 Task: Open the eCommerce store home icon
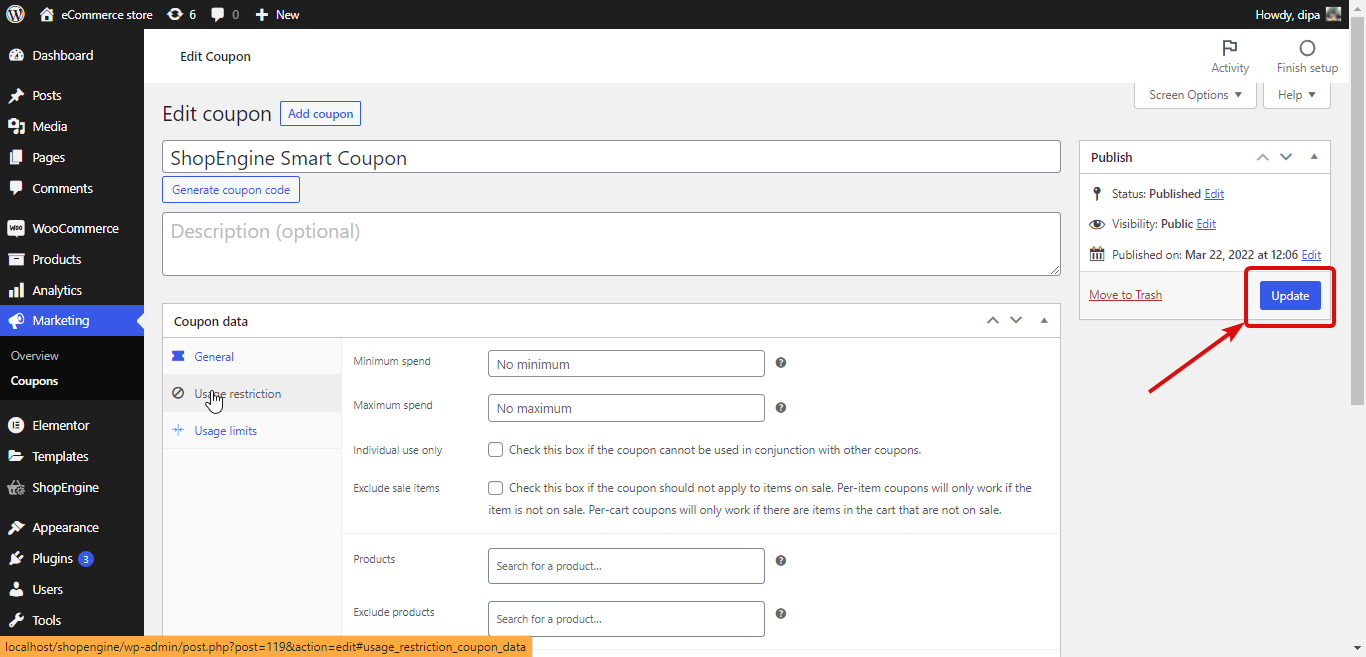(x=47, y=14)
